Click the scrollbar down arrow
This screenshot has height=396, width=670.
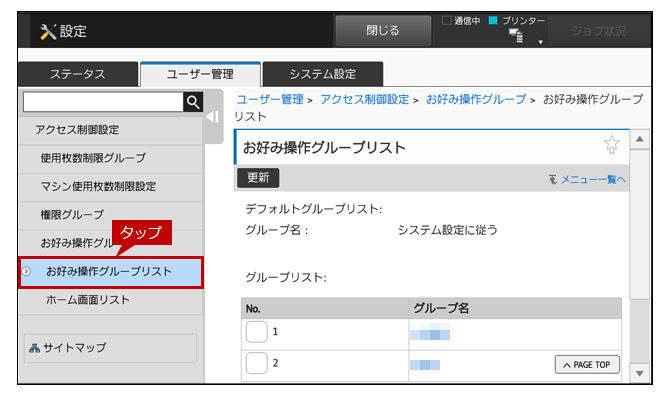[x=640, y=374]
